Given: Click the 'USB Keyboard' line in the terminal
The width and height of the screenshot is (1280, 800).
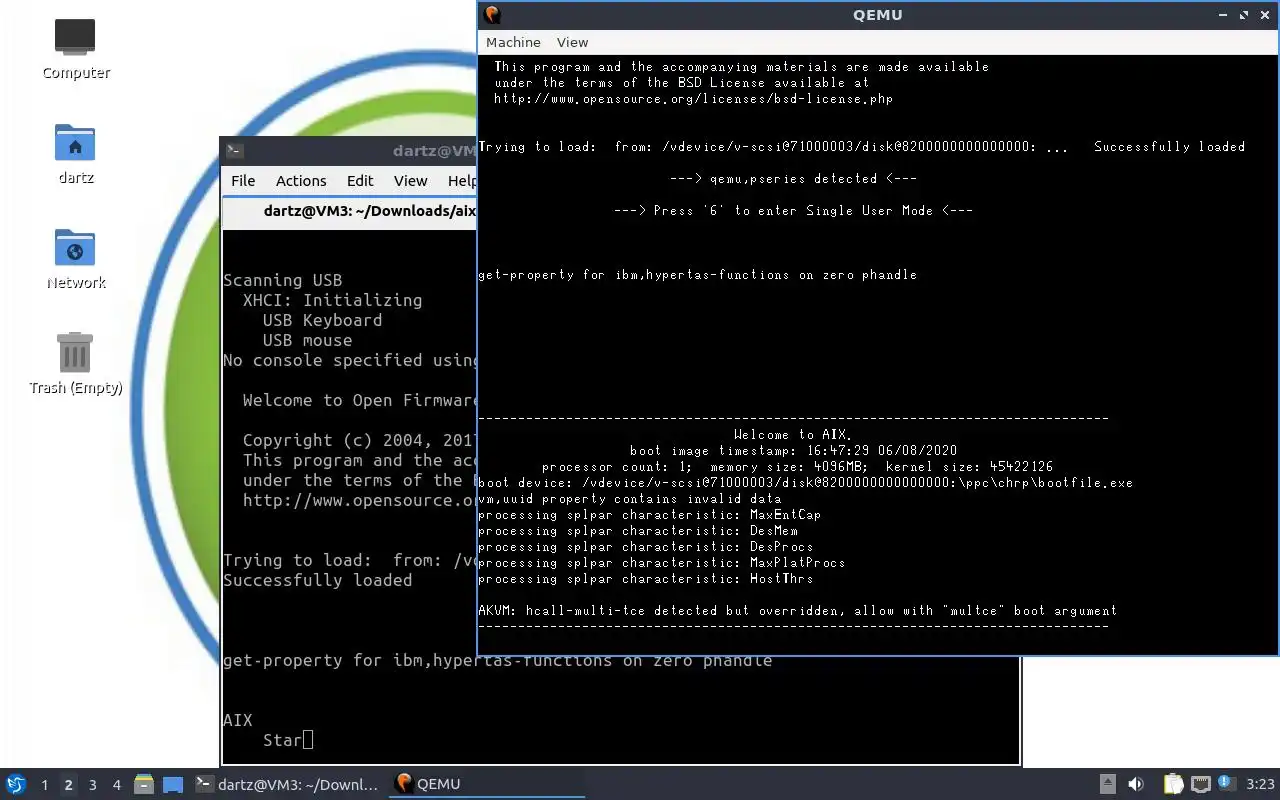Looking at the screenshot, I should tap(322, 320).
